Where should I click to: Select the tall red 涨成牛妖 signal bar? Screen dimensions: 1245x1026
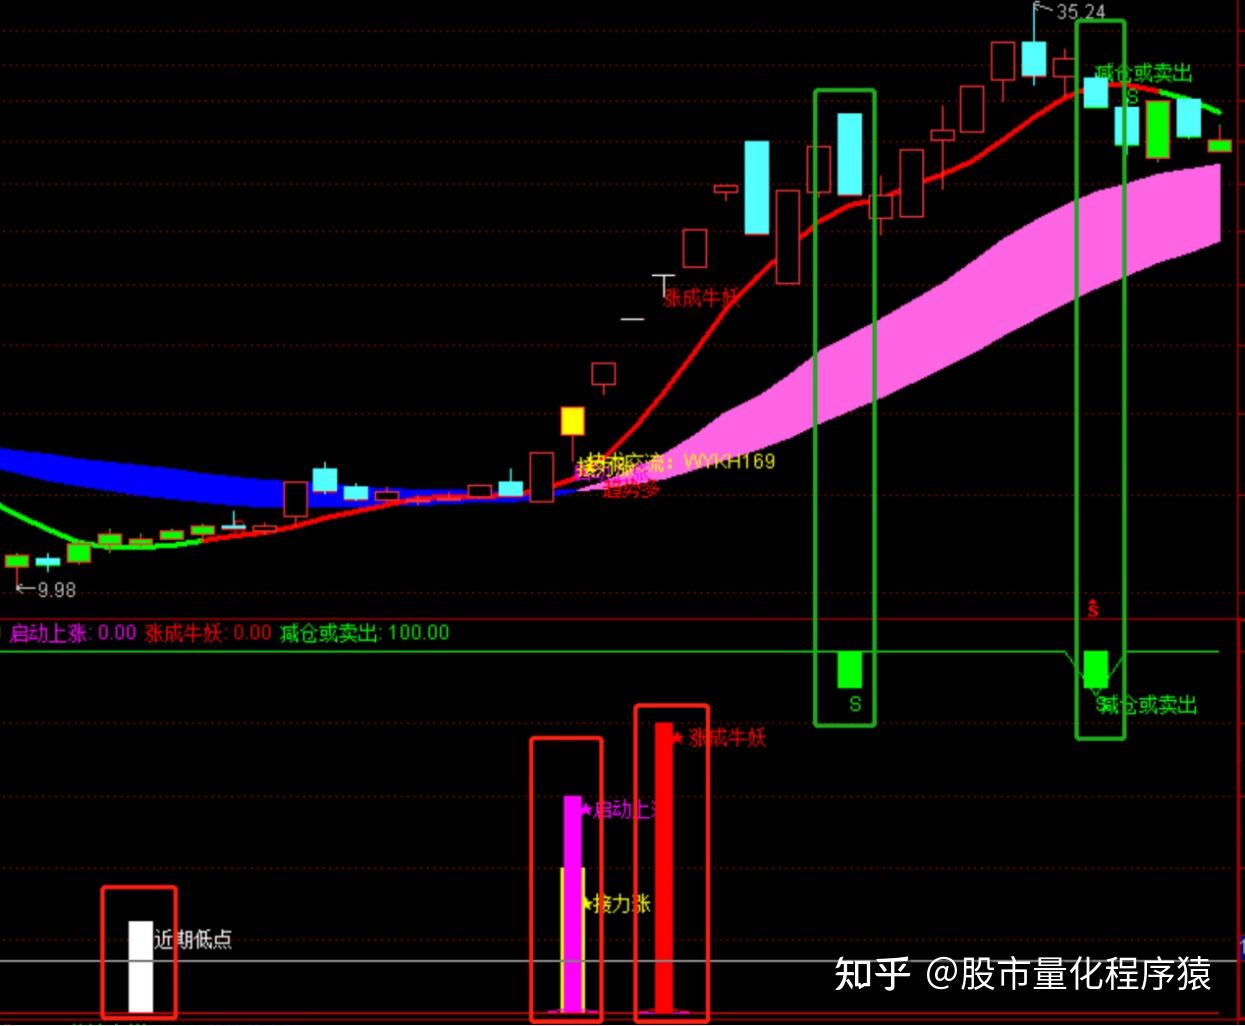click(664, 867)
